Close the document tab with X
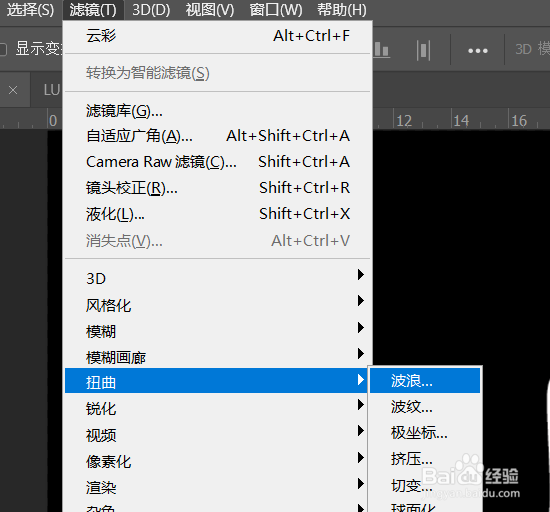This screenshot has height=512, width=550. click(x=13, y=90)
